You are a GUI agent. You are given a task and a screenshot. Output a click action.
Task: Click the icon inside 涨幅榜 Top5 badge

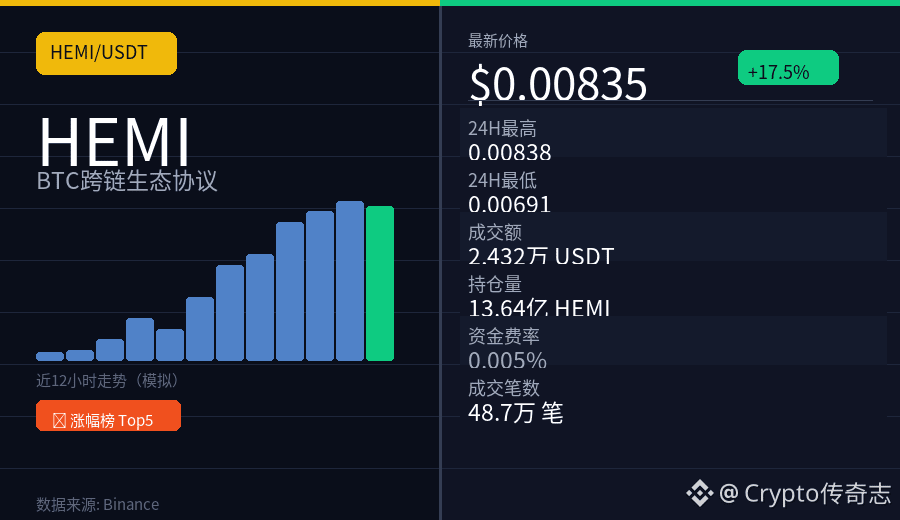[59, 421]
